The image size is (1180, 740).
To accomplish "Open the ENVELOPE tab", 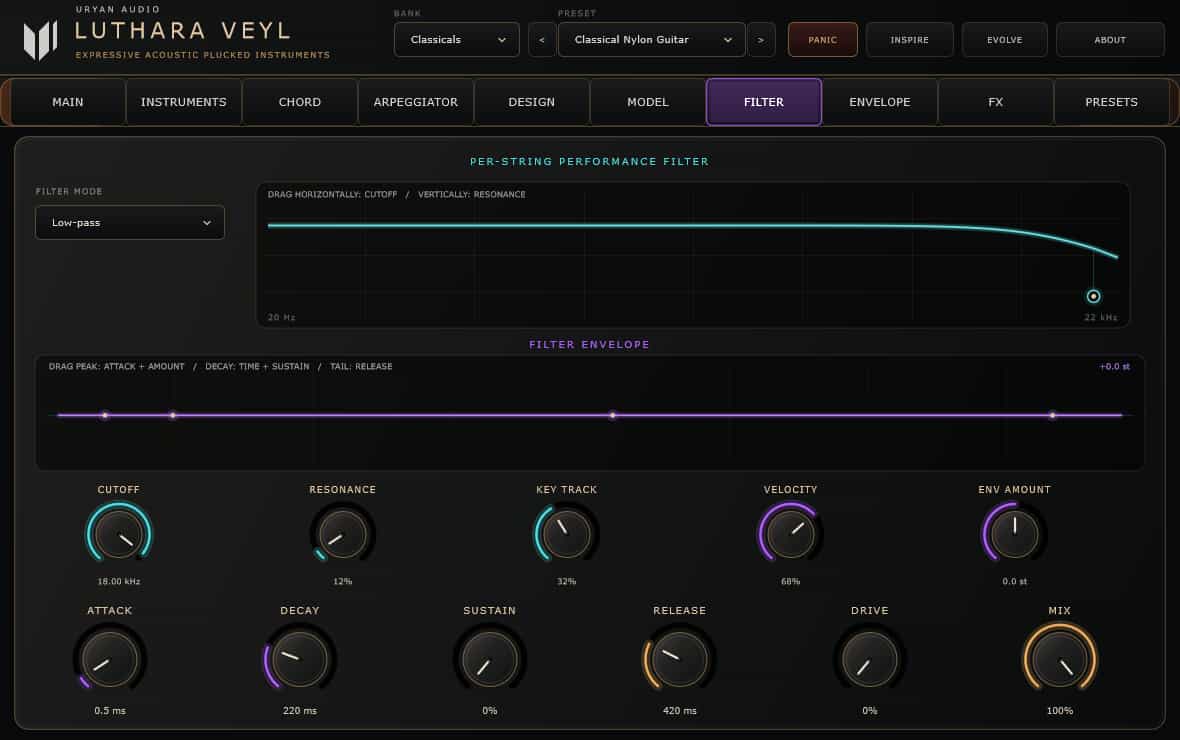I will tap(880, 102).
